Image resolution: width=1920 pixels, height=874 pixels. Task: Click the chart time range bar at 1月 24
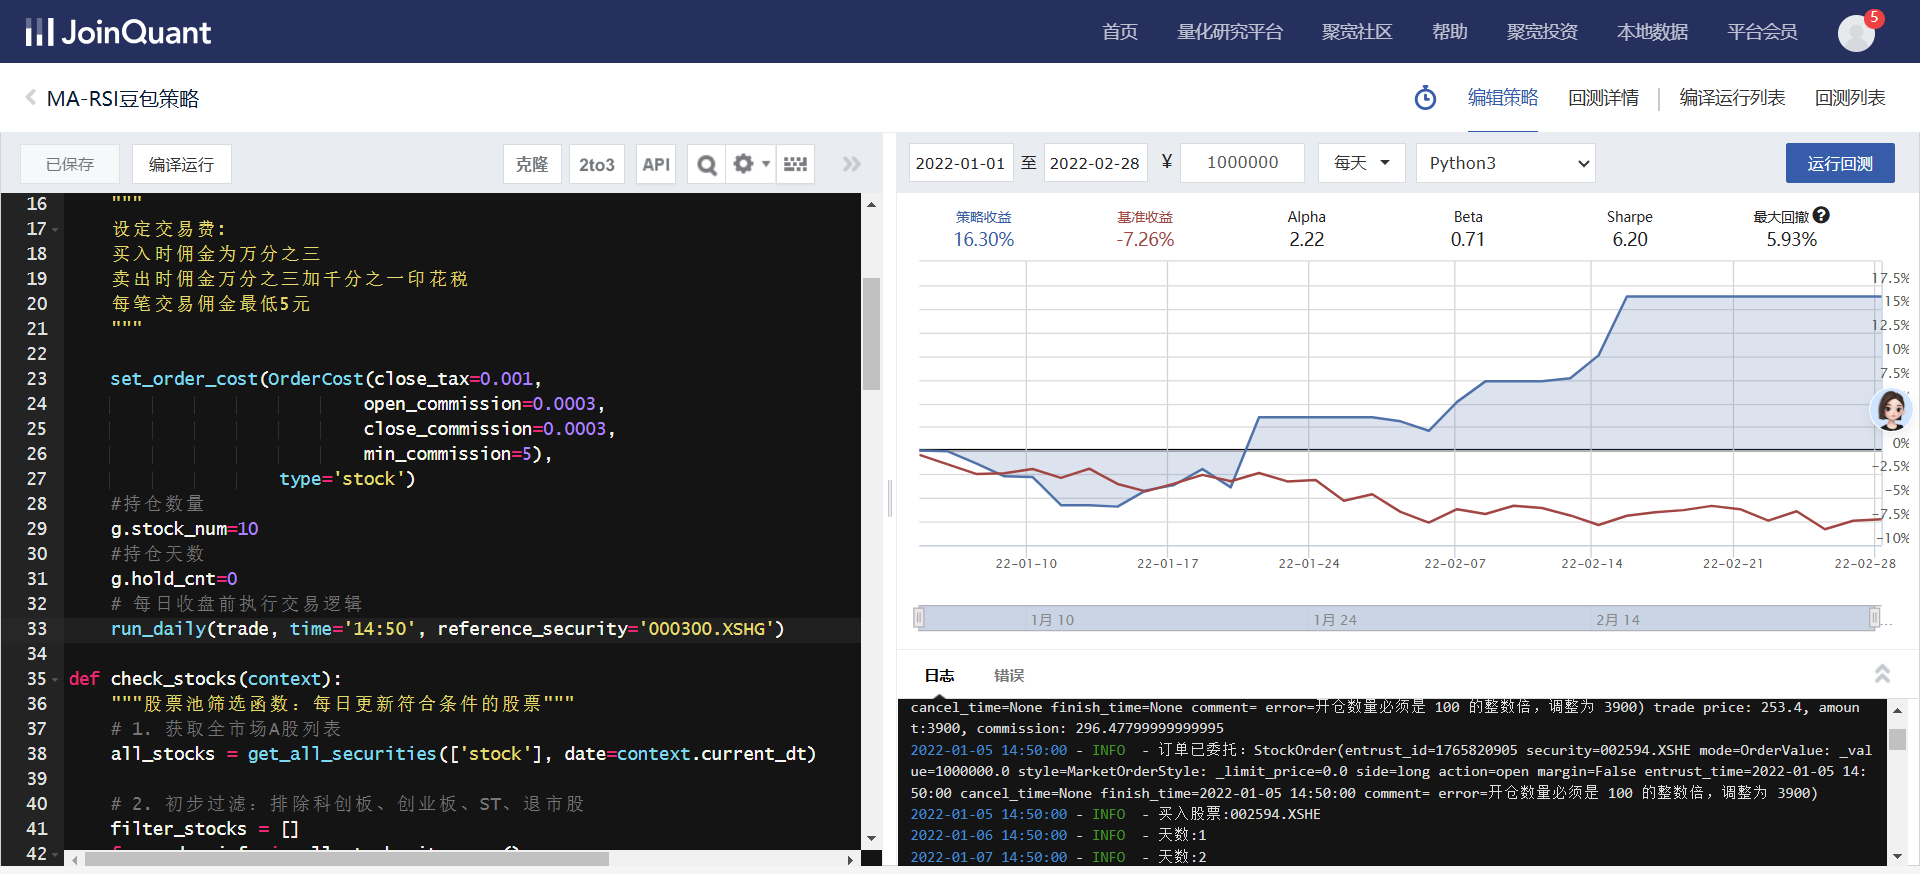pos(1335,620)
